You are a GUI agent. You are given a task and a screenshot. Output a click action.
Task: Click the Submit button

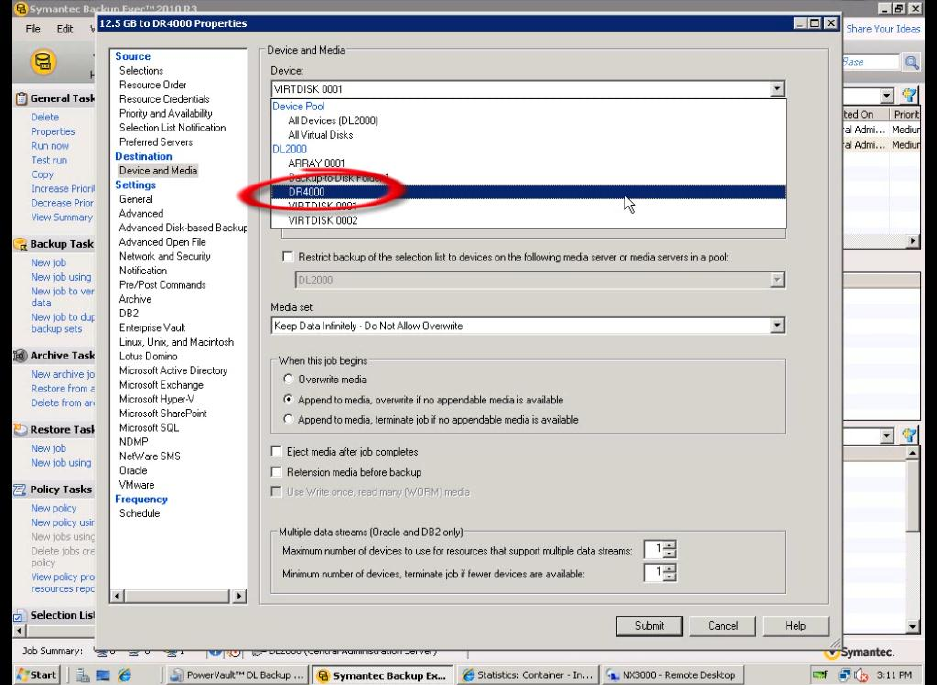pos(649,626)
